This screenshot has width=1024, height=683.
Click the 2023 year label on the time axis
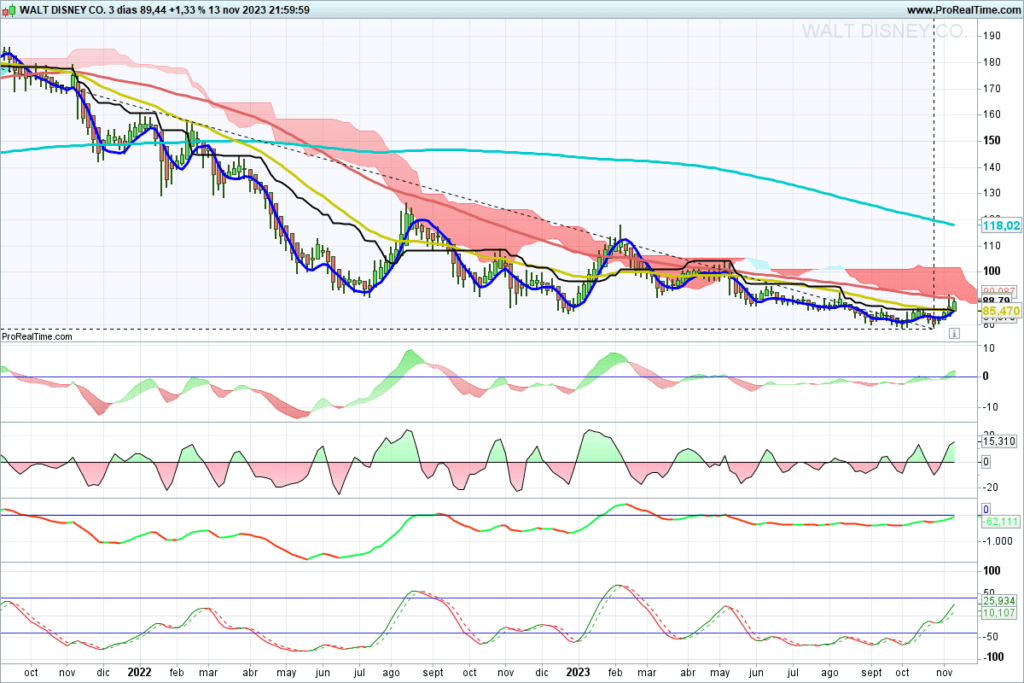578,672
